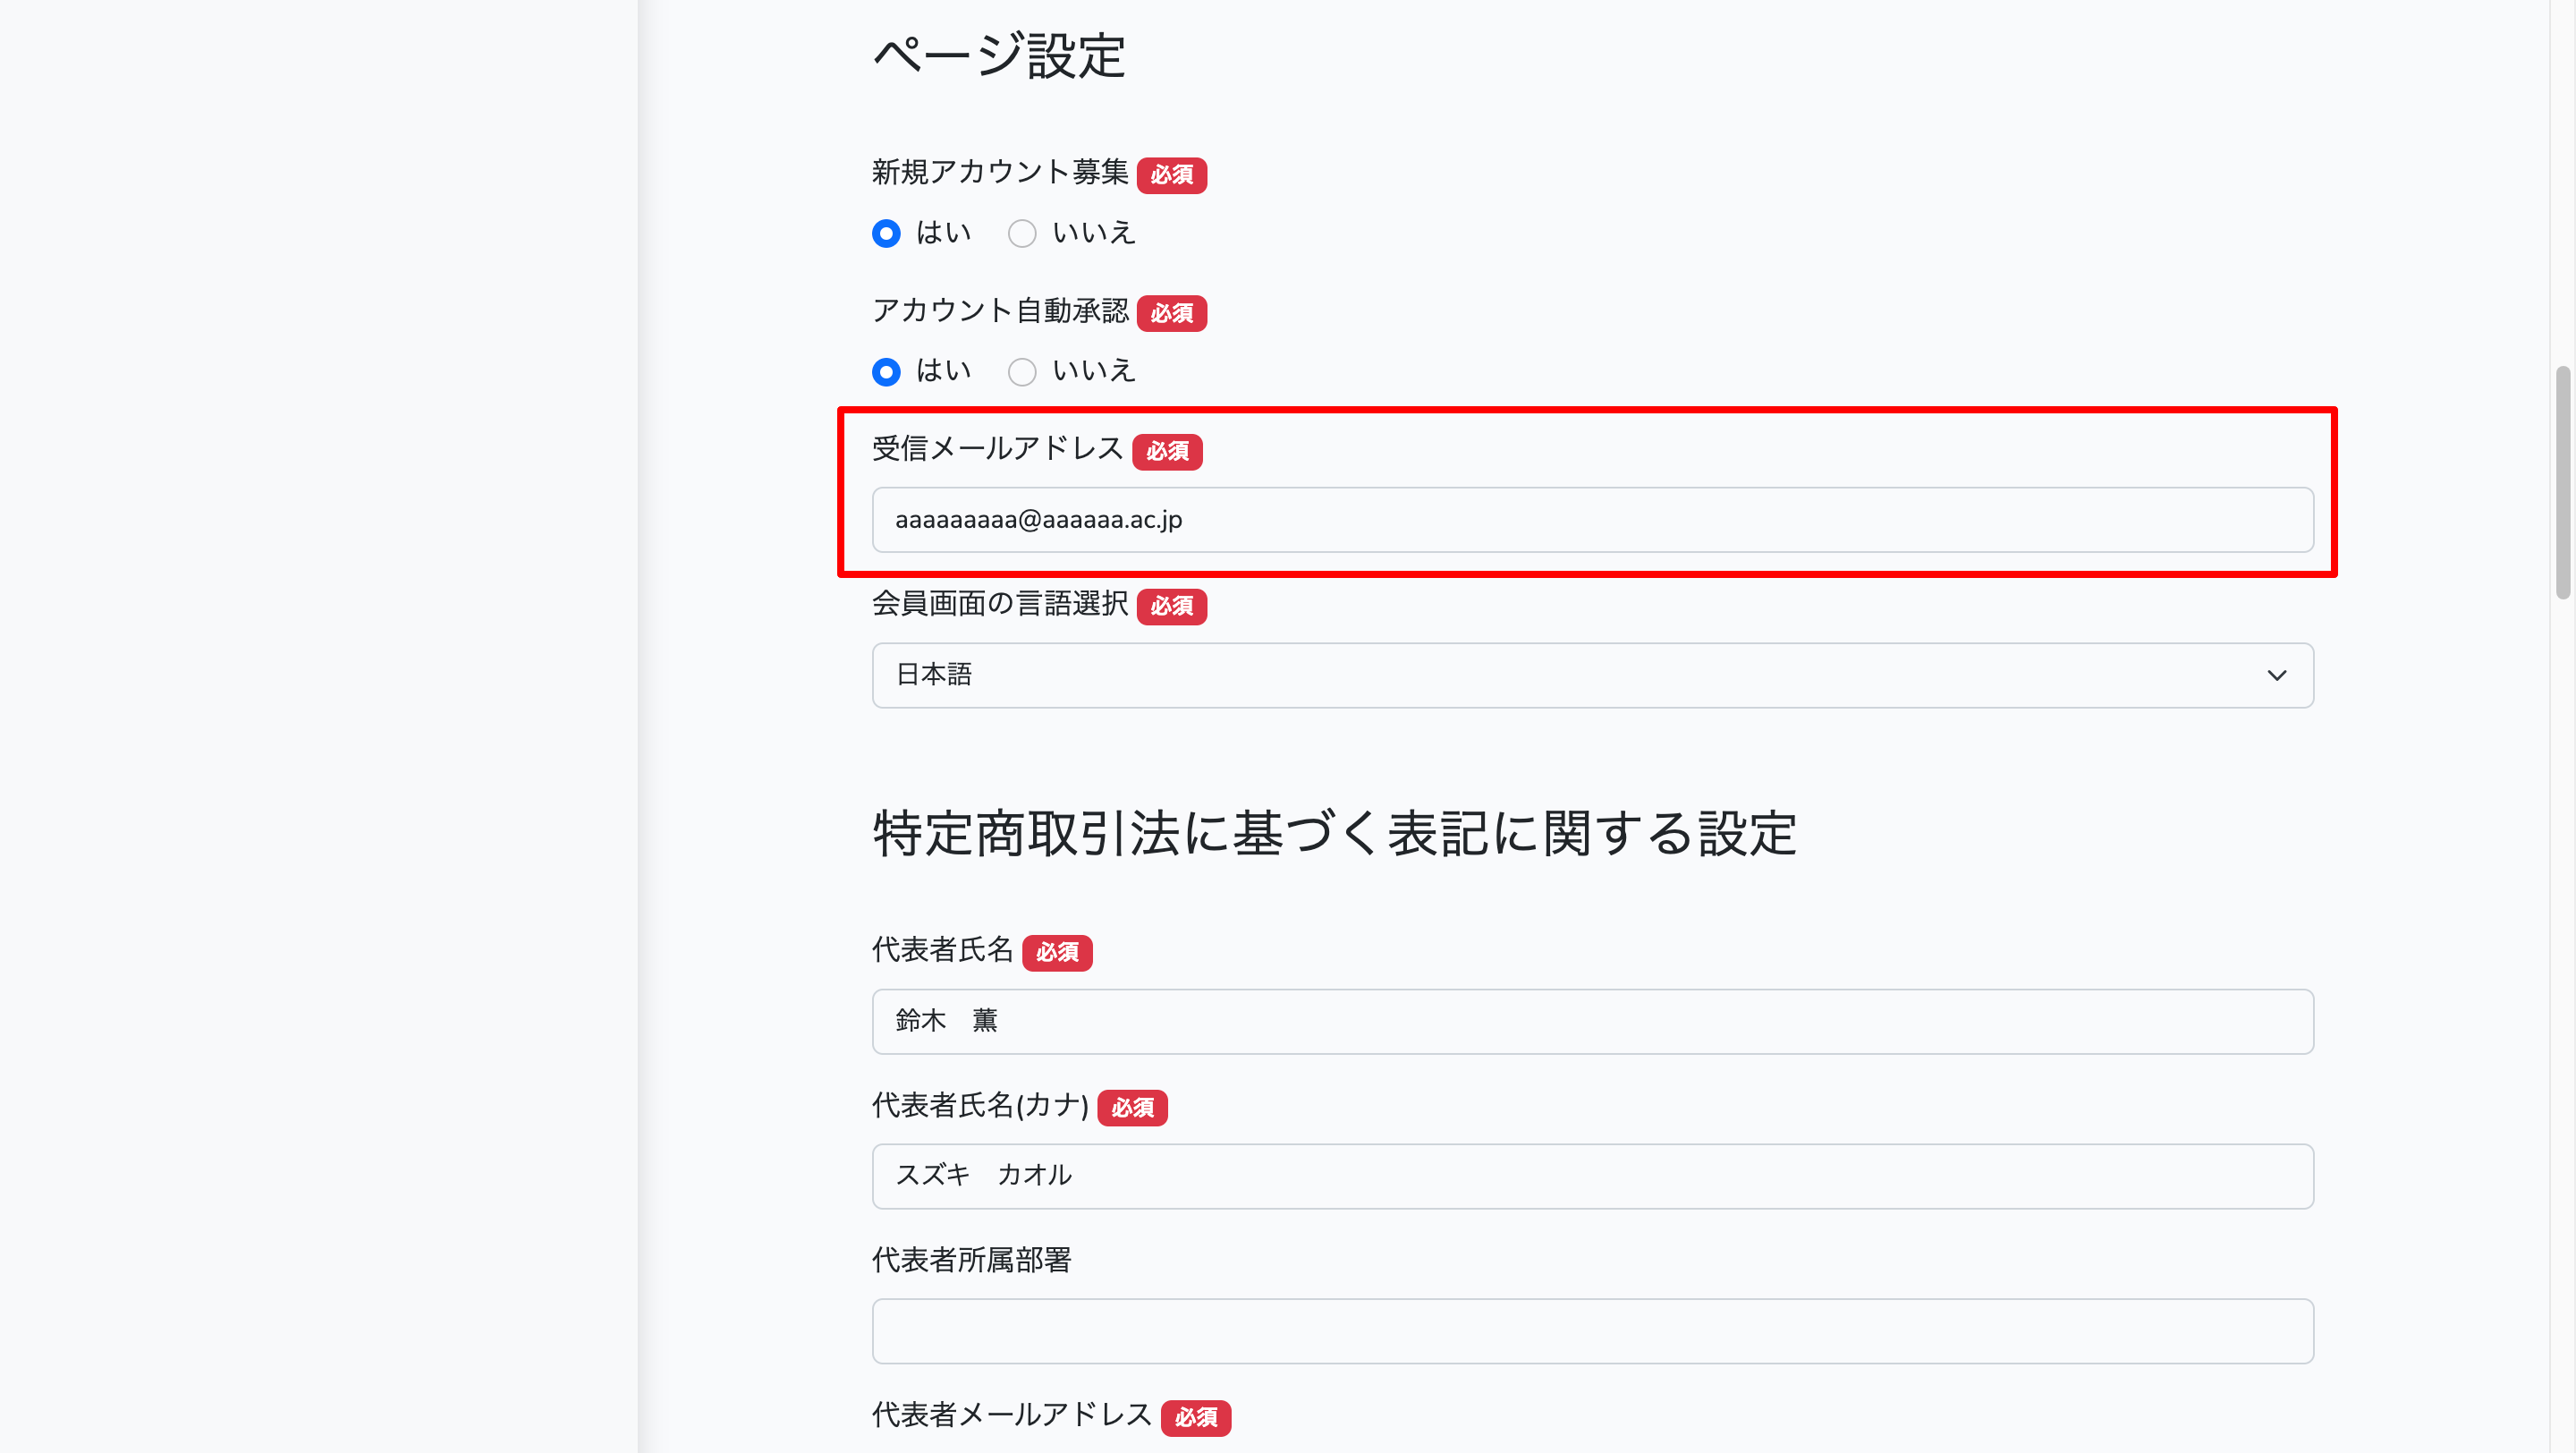Open the 会員画面の言語選択 dropdown showing 日本語
Image resolution: width=2576 pixels, height=1453 pixels.
[1592, 675]
